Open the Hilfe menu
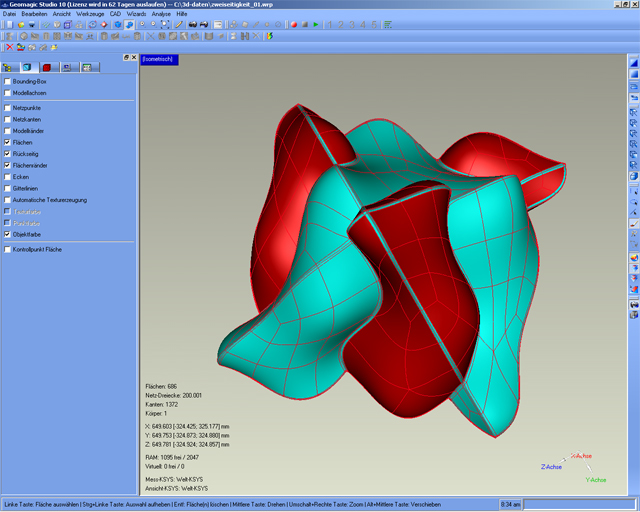640x512 pixels. point(182,14)
